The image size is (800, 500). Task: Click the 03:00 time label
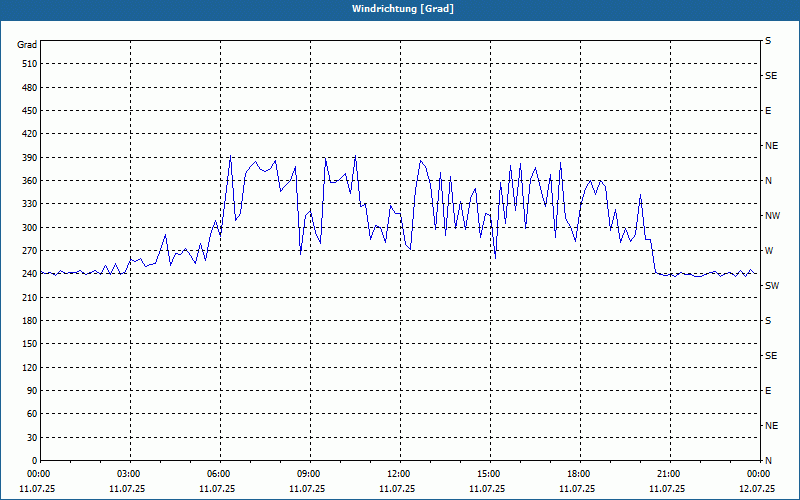click(x=127, y=474)
